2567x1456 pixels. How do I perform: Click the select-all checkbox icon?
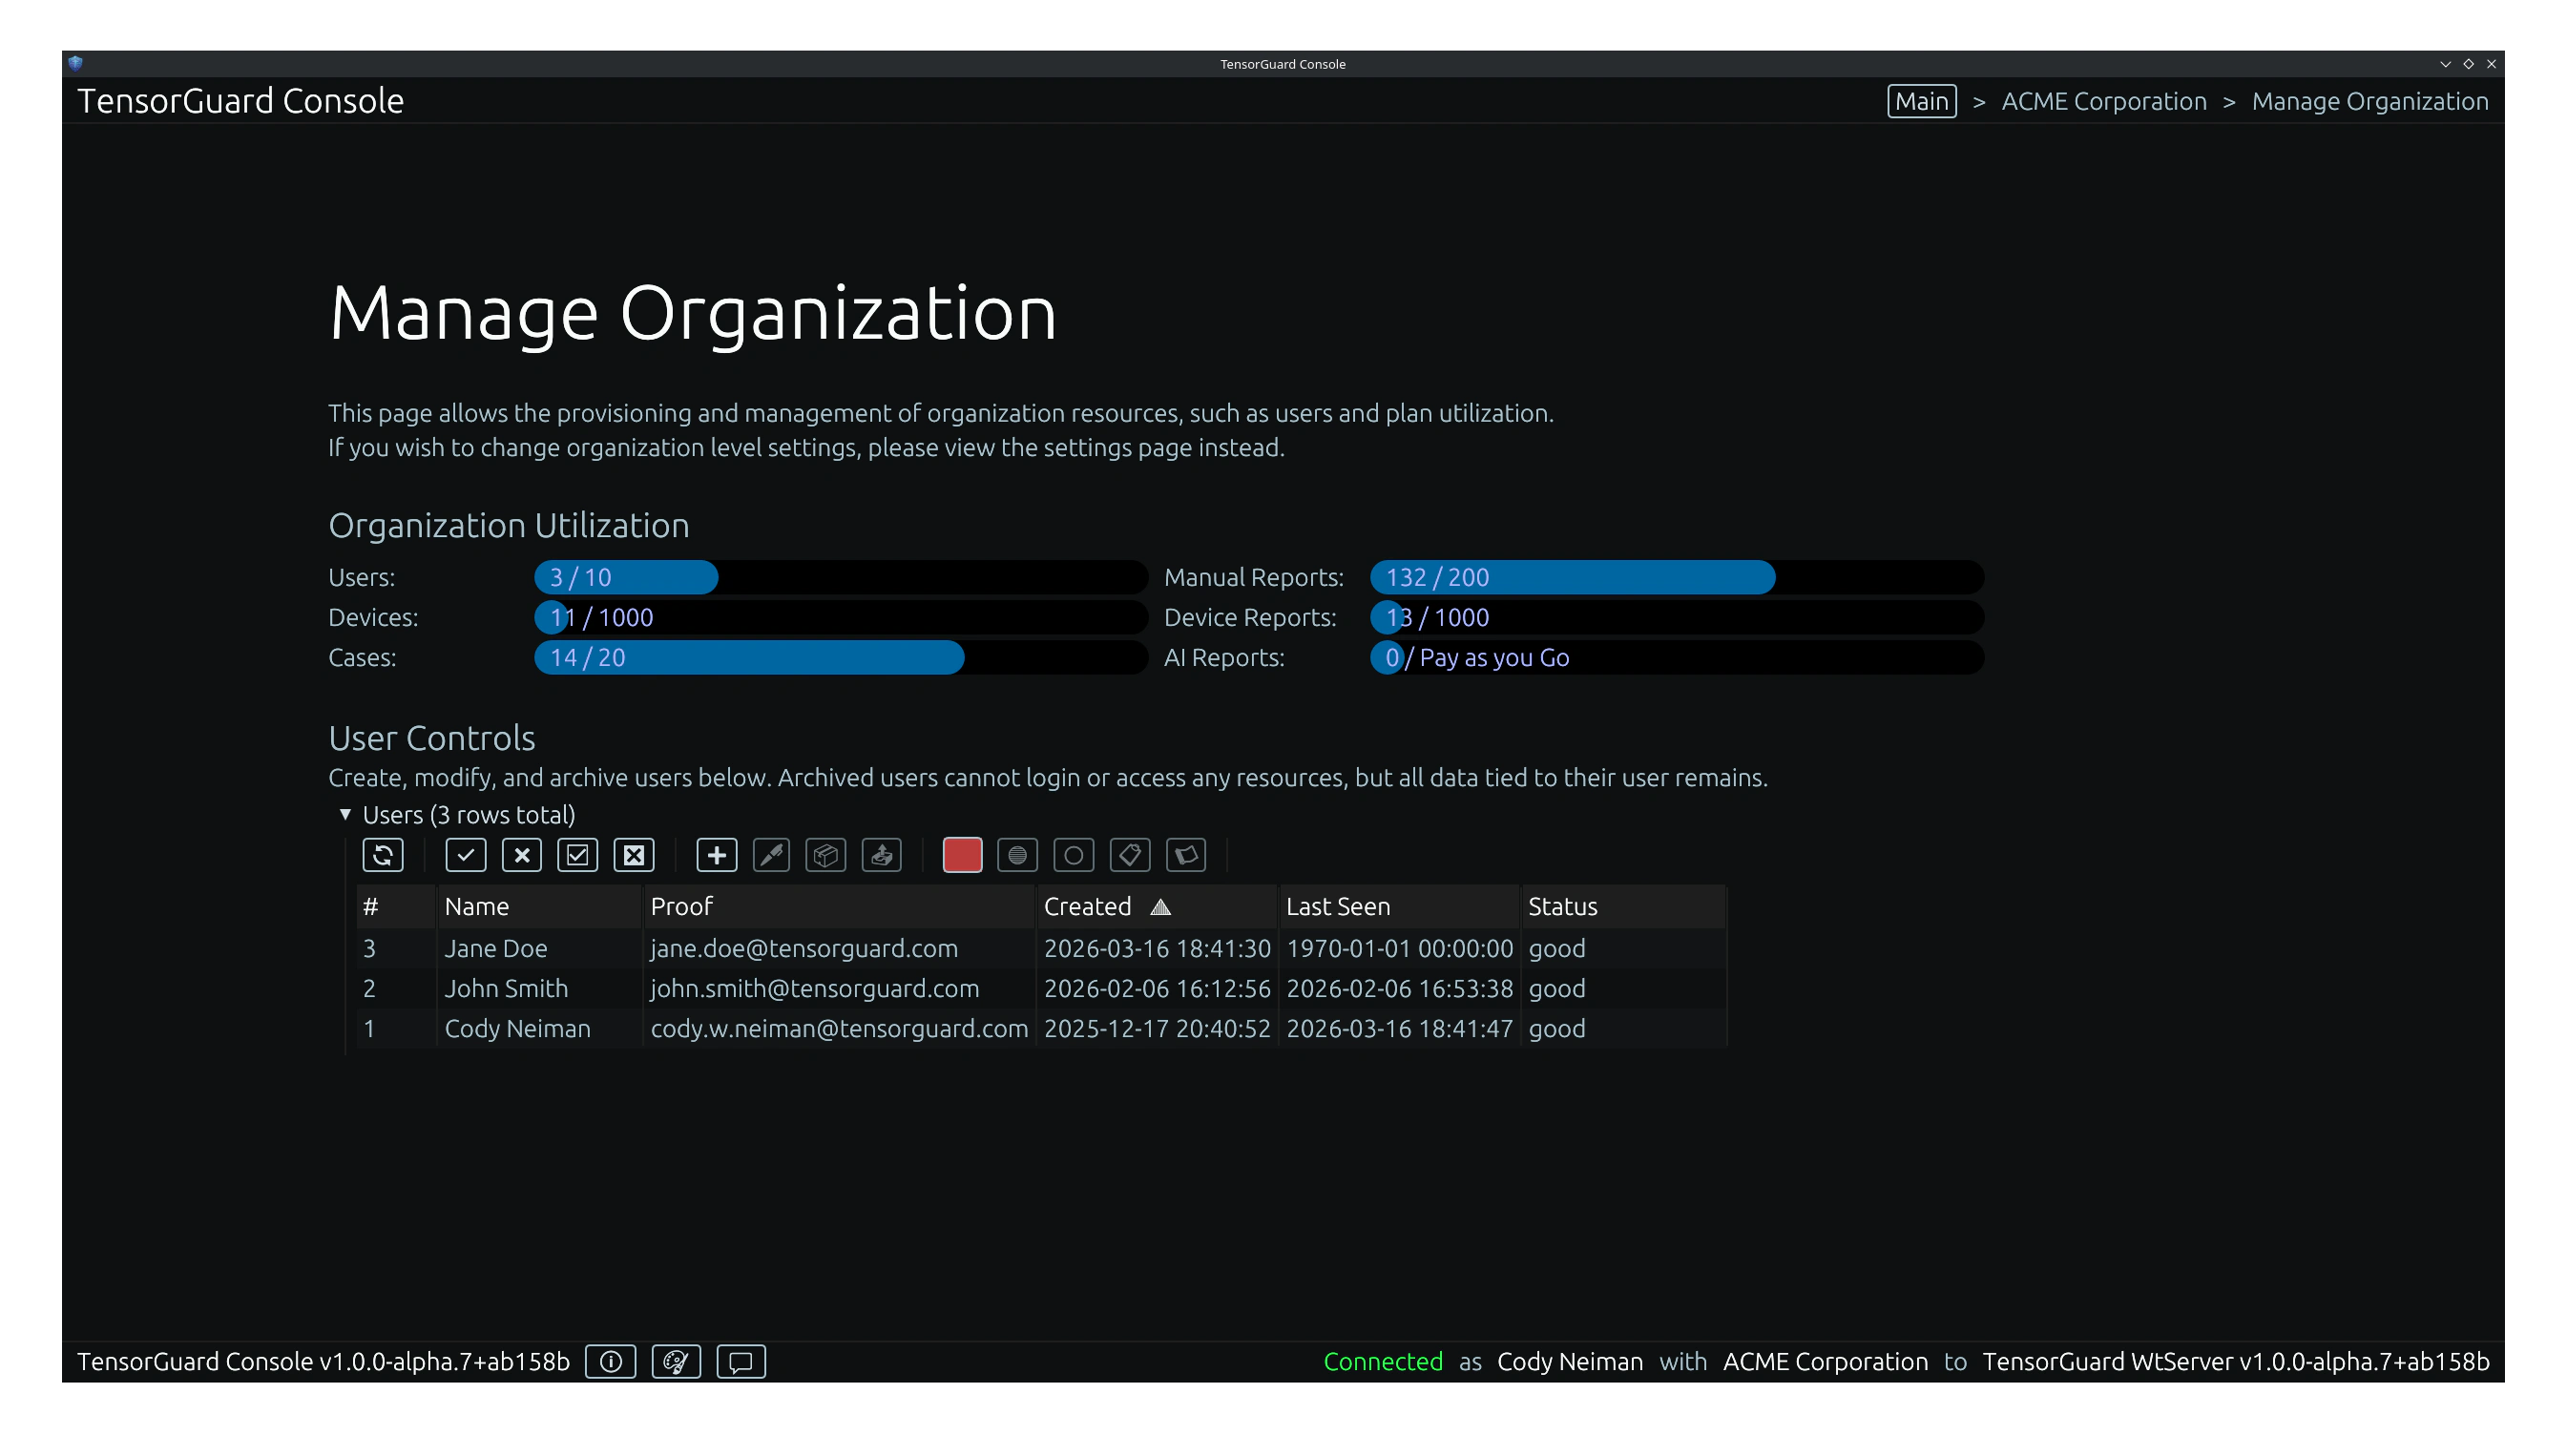(x=578, y=855)
